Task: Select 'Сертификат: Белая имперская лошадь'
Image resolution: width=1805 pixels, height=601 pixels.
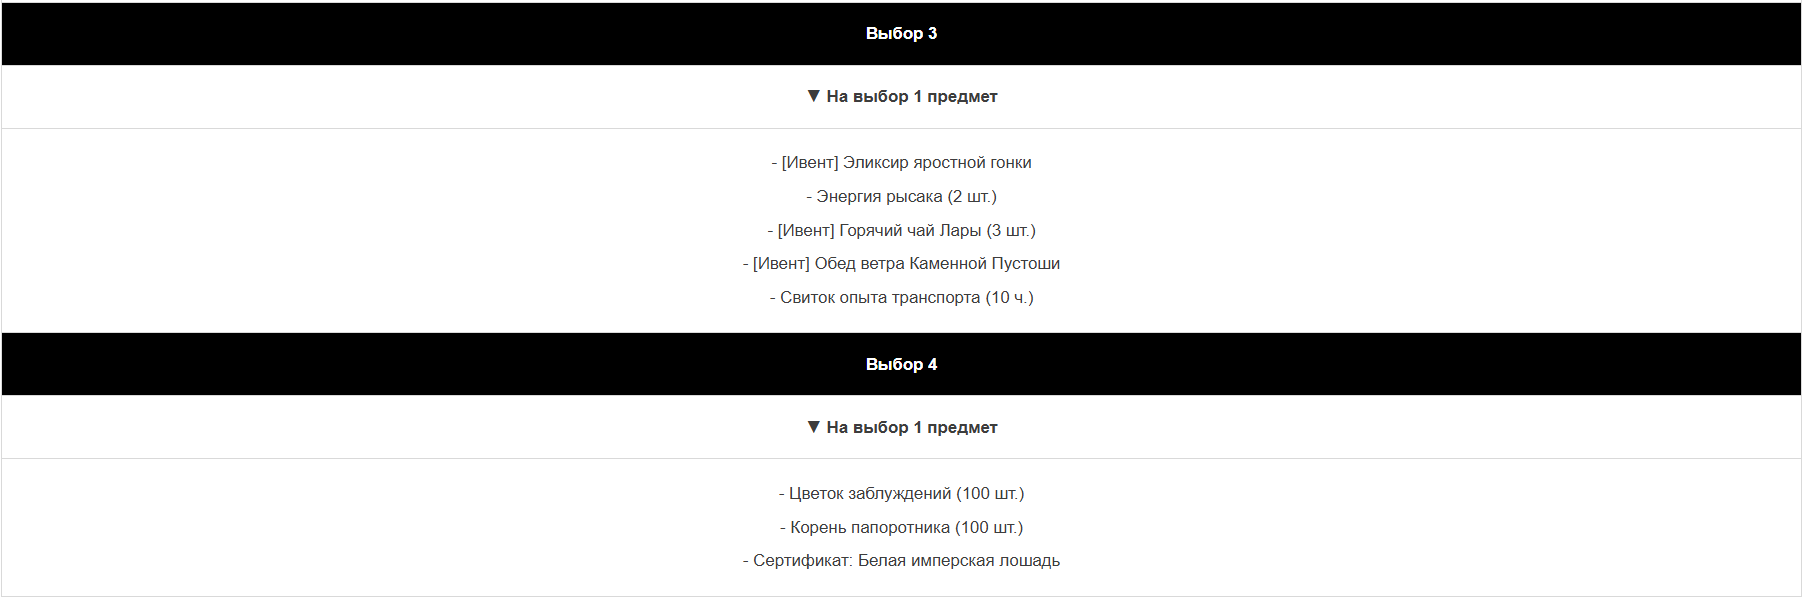Action: (x=901, y=560)
